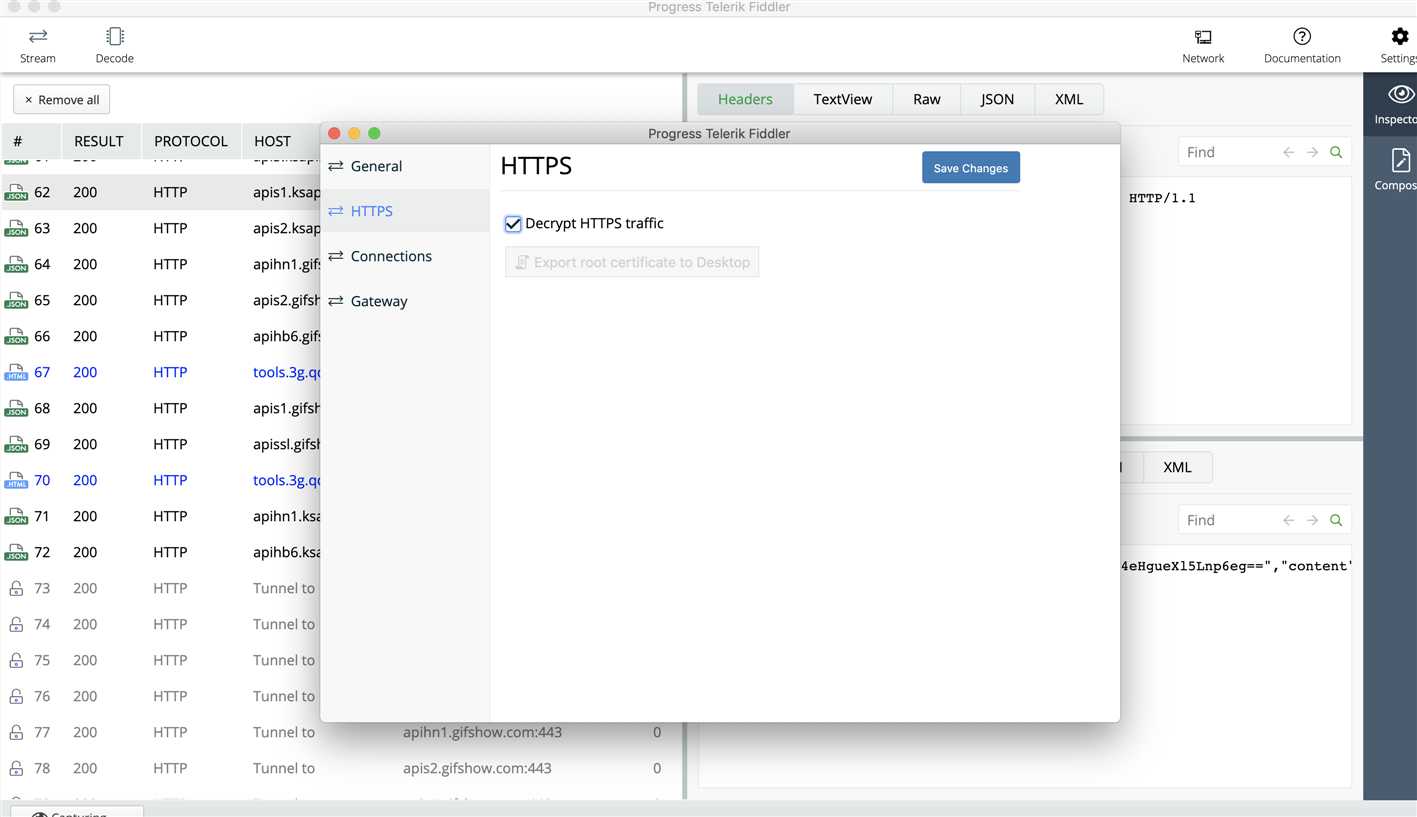Switch to the Headers tab
The height and width of the screenshot is (817, 1417).
(745, 99)
